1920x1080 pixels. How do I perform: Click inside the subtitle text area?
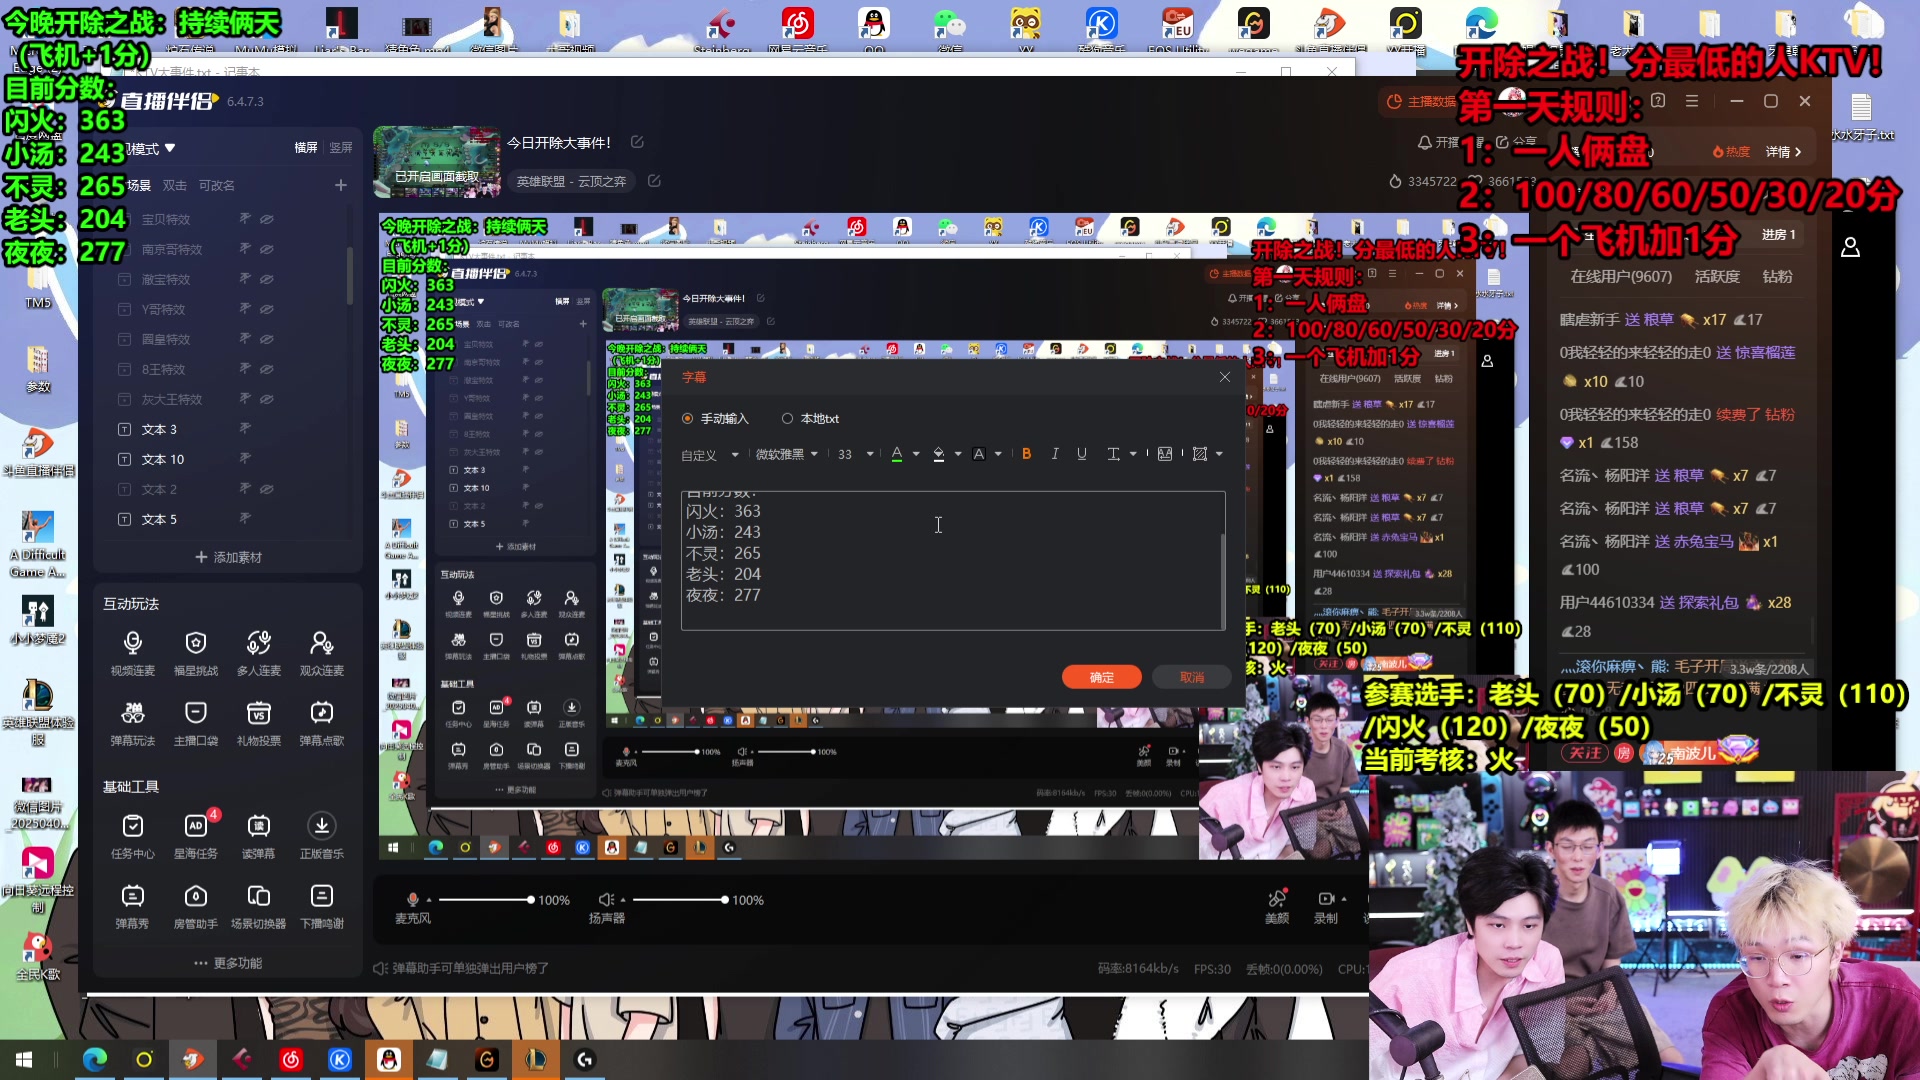pyautogui.click(x=953, y=560)
